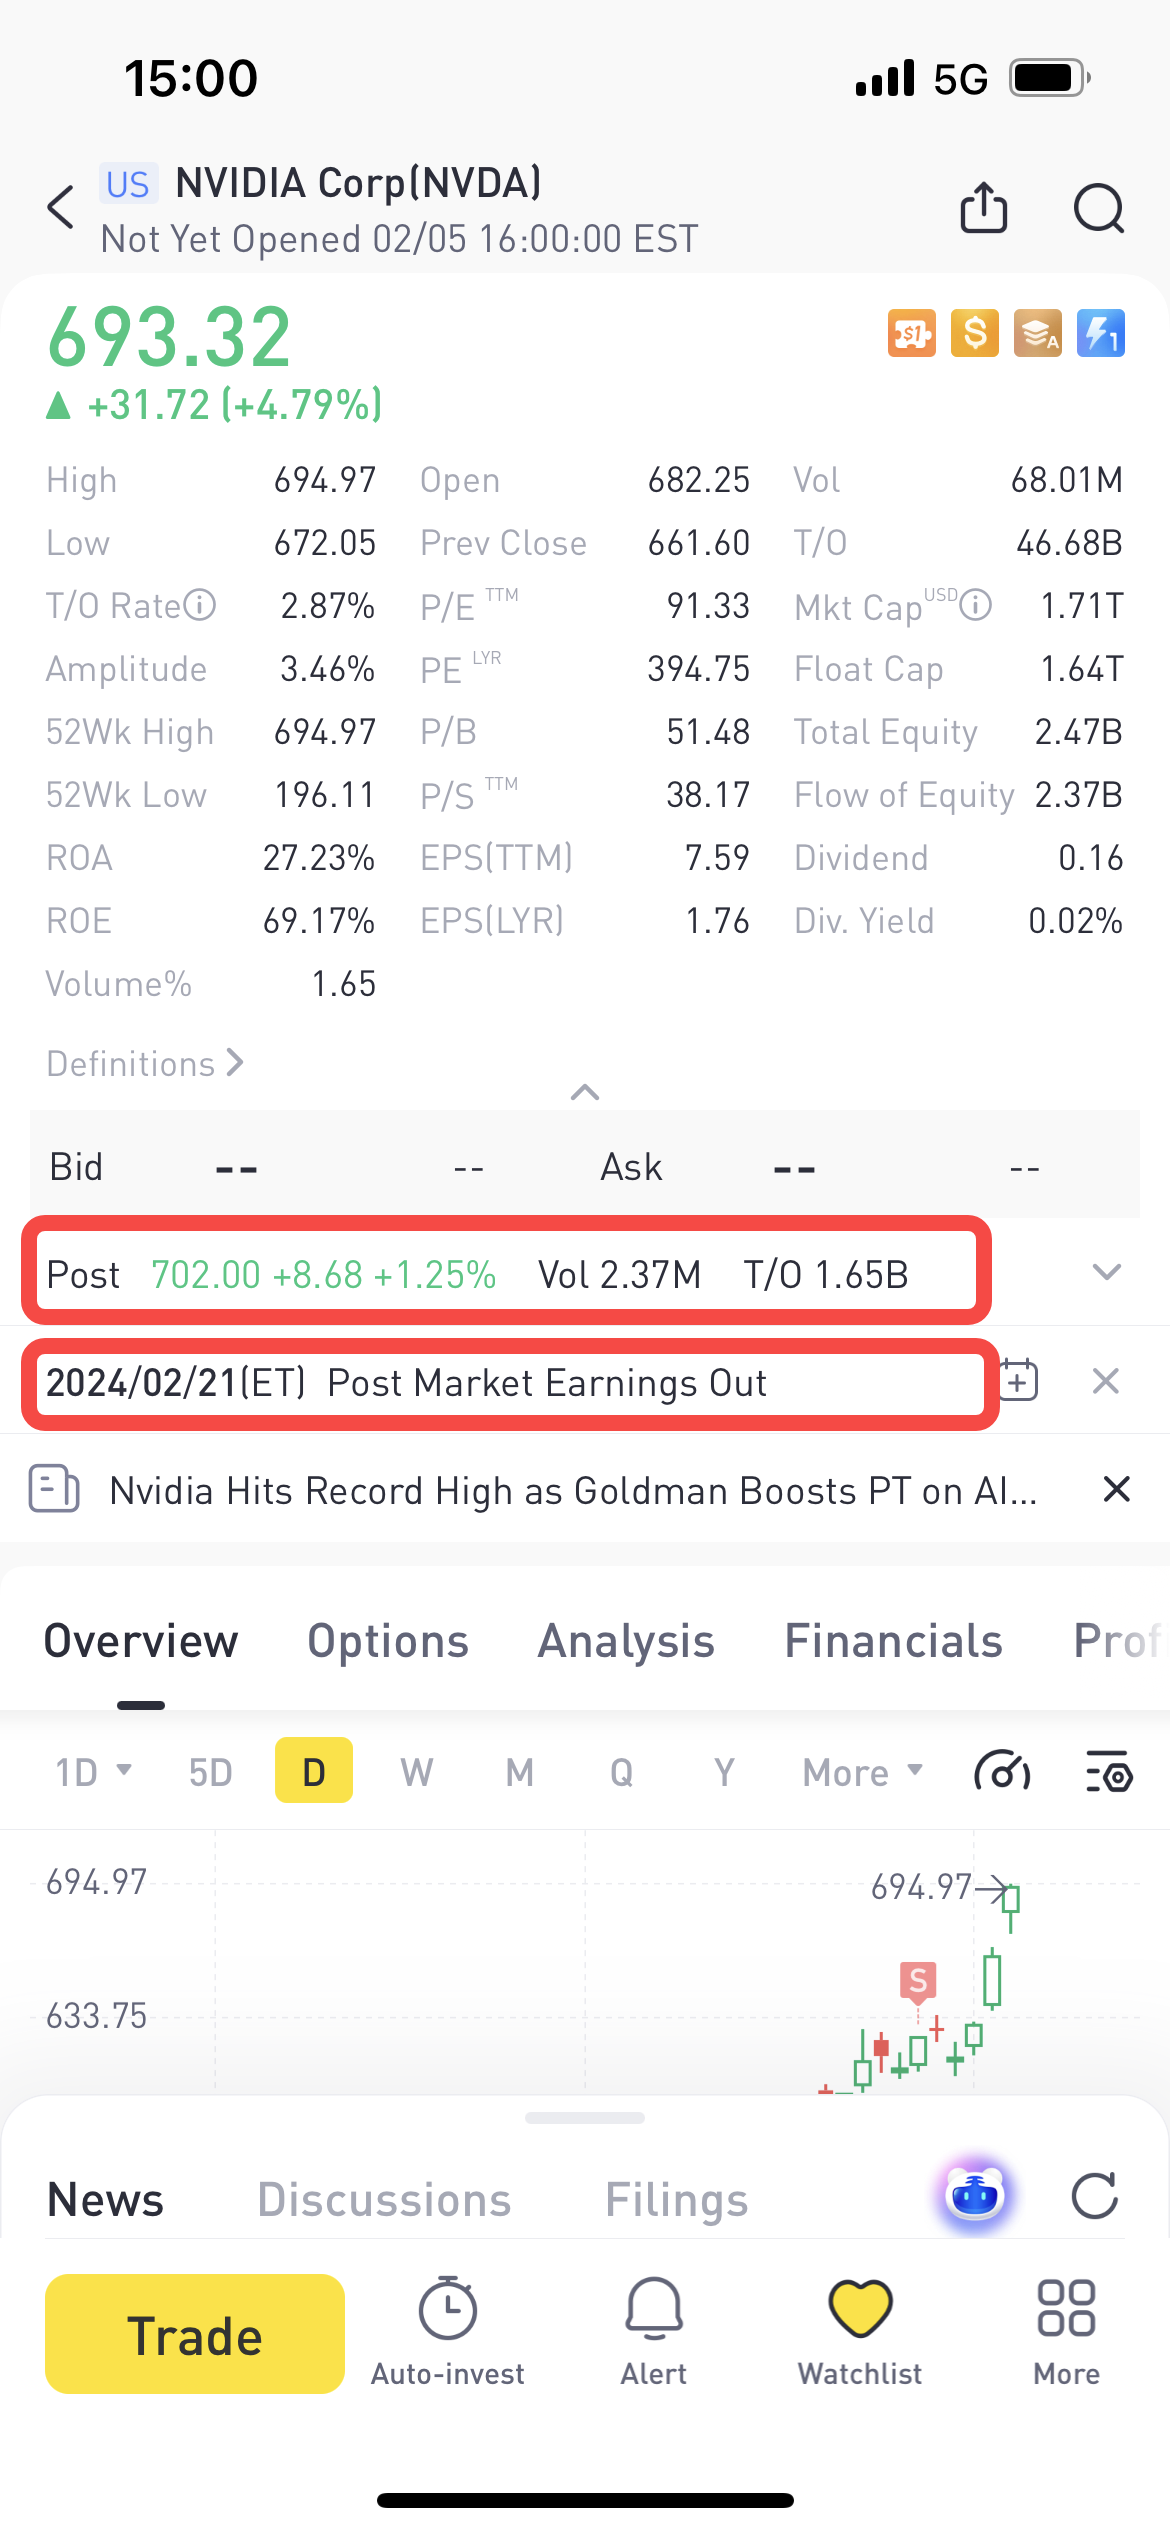This screenshot has width=1170, height=2532.
Task: Go back using the left arrow
Action: click(x=61, y=207)
